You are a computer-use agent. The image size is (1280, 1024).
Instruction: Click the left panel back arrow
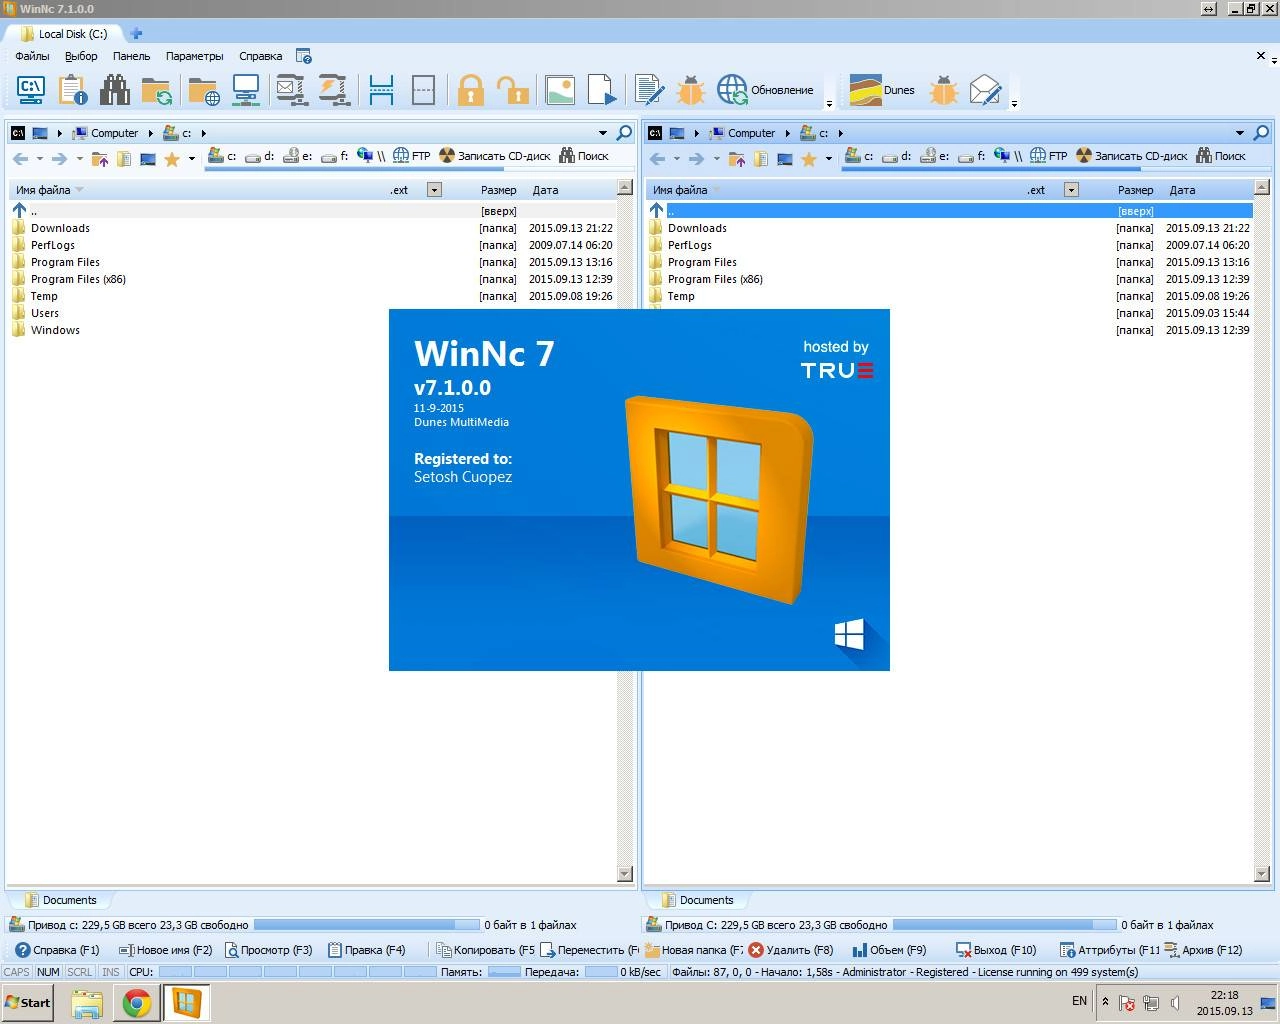pyautogui.click(x=20, y=158)
